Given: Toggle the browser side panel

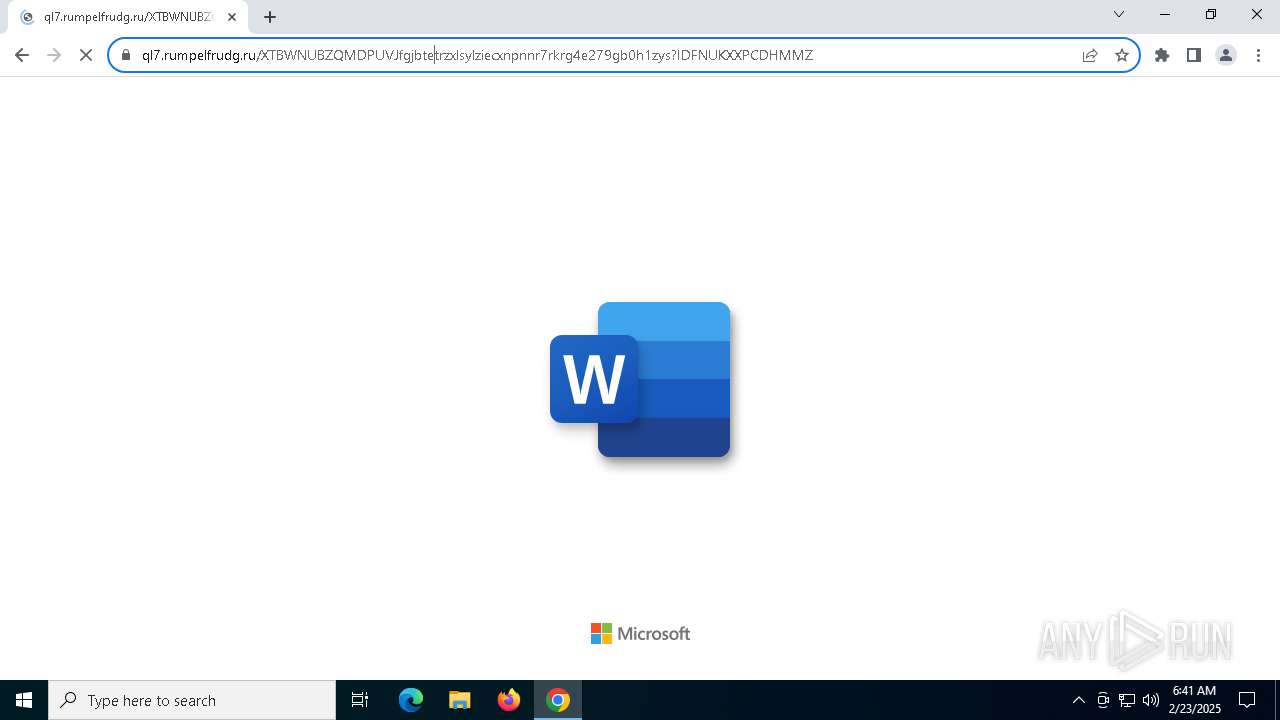Looking at the screenshot, I should [x=1194, y=55].
